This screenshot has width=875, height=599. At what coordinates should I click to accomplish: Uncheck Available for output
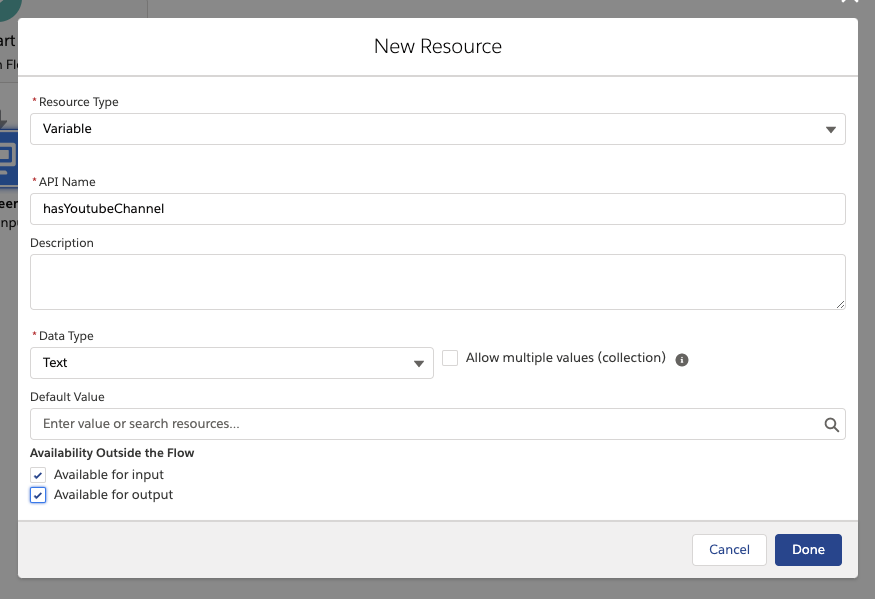(38, 495)
